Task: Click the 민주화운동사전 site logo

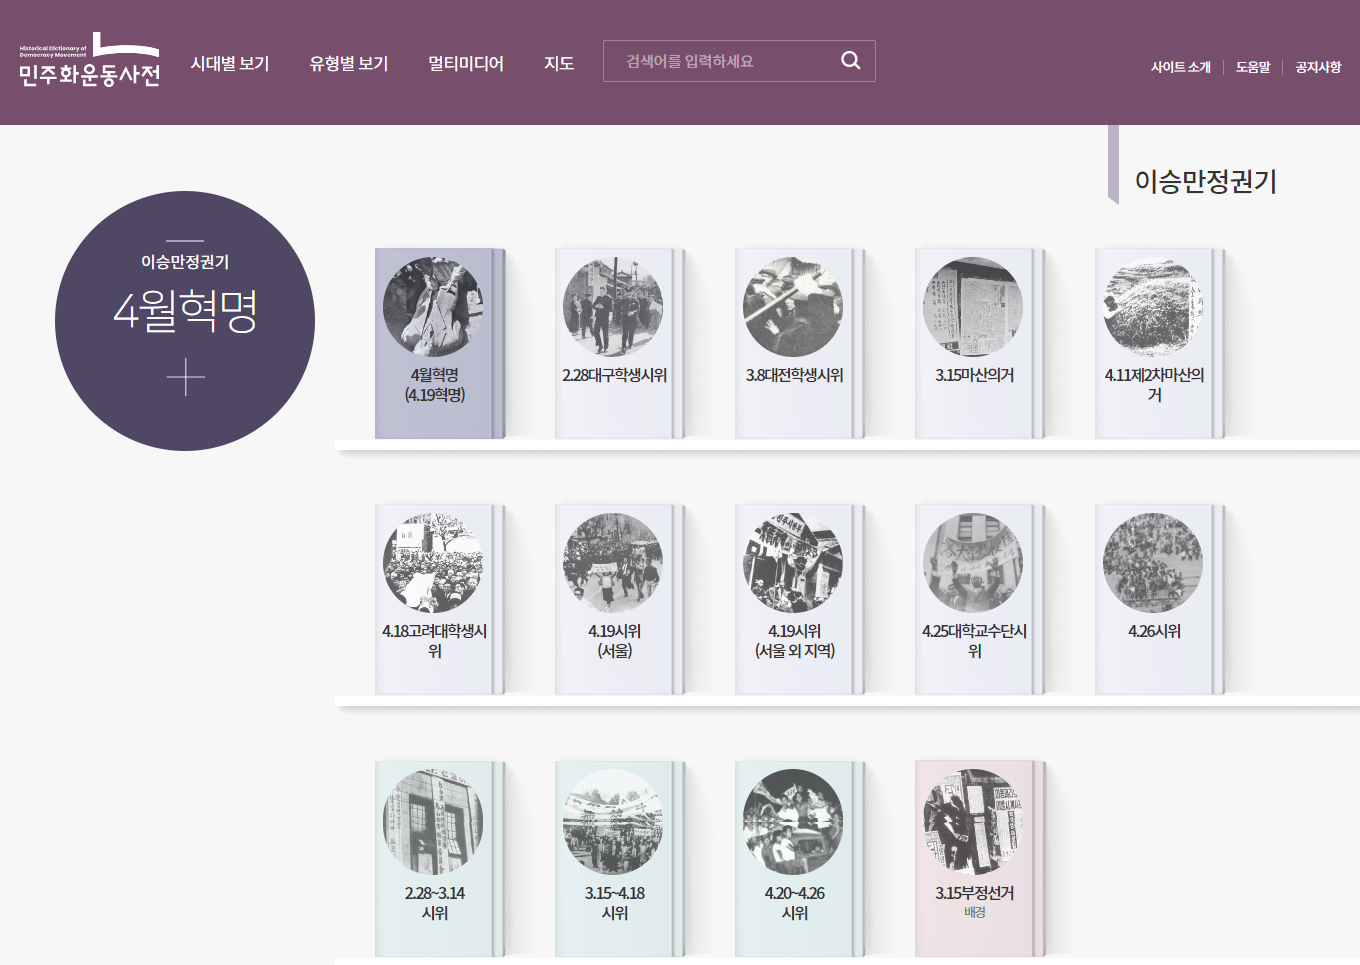Action: click(89, 62)
